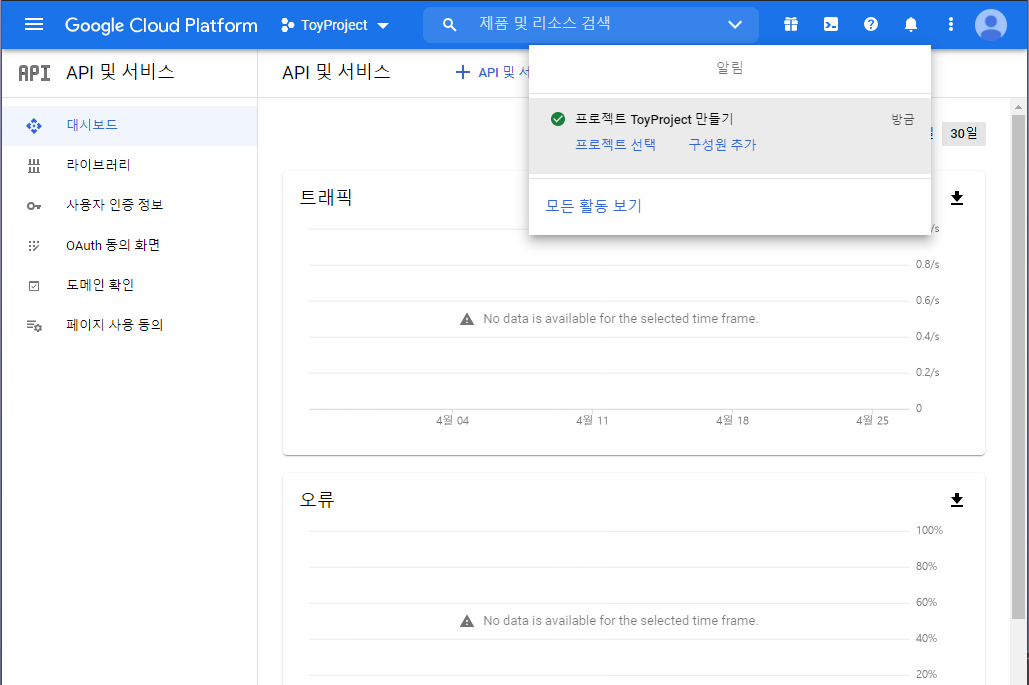Click the 오류 chart title
This screenshot has width=1029, height=685.
click(317, 500)
